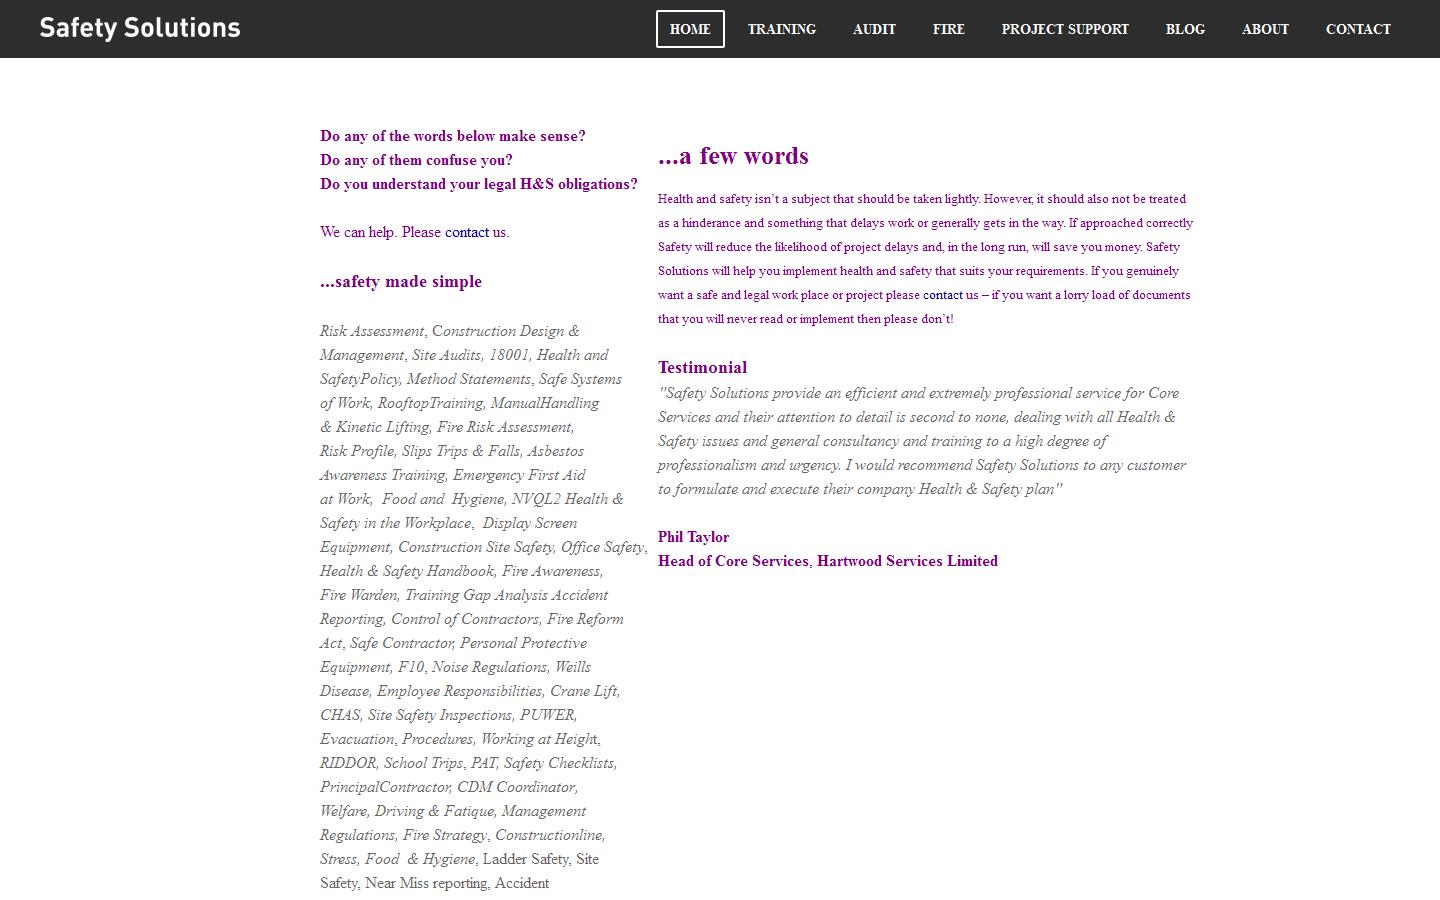Navigate to the TRAINING page
Image resolution: width=1440 pixels, height=900 pixels.
[x=782, y=29]
